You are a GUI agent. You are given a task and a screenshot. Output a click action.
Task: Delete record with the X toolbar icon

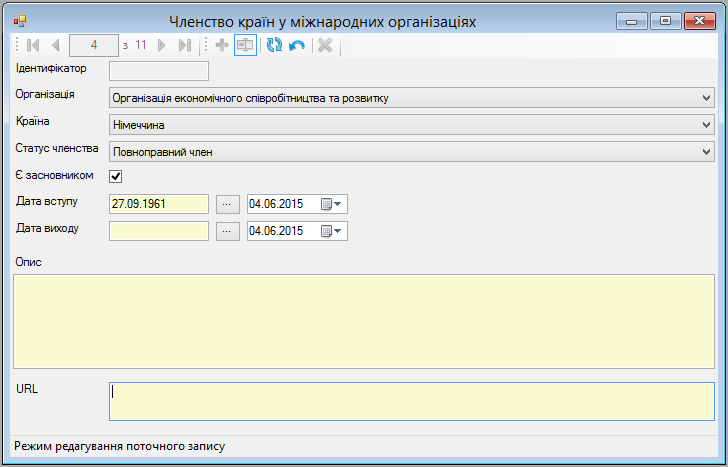pos(325,45)
